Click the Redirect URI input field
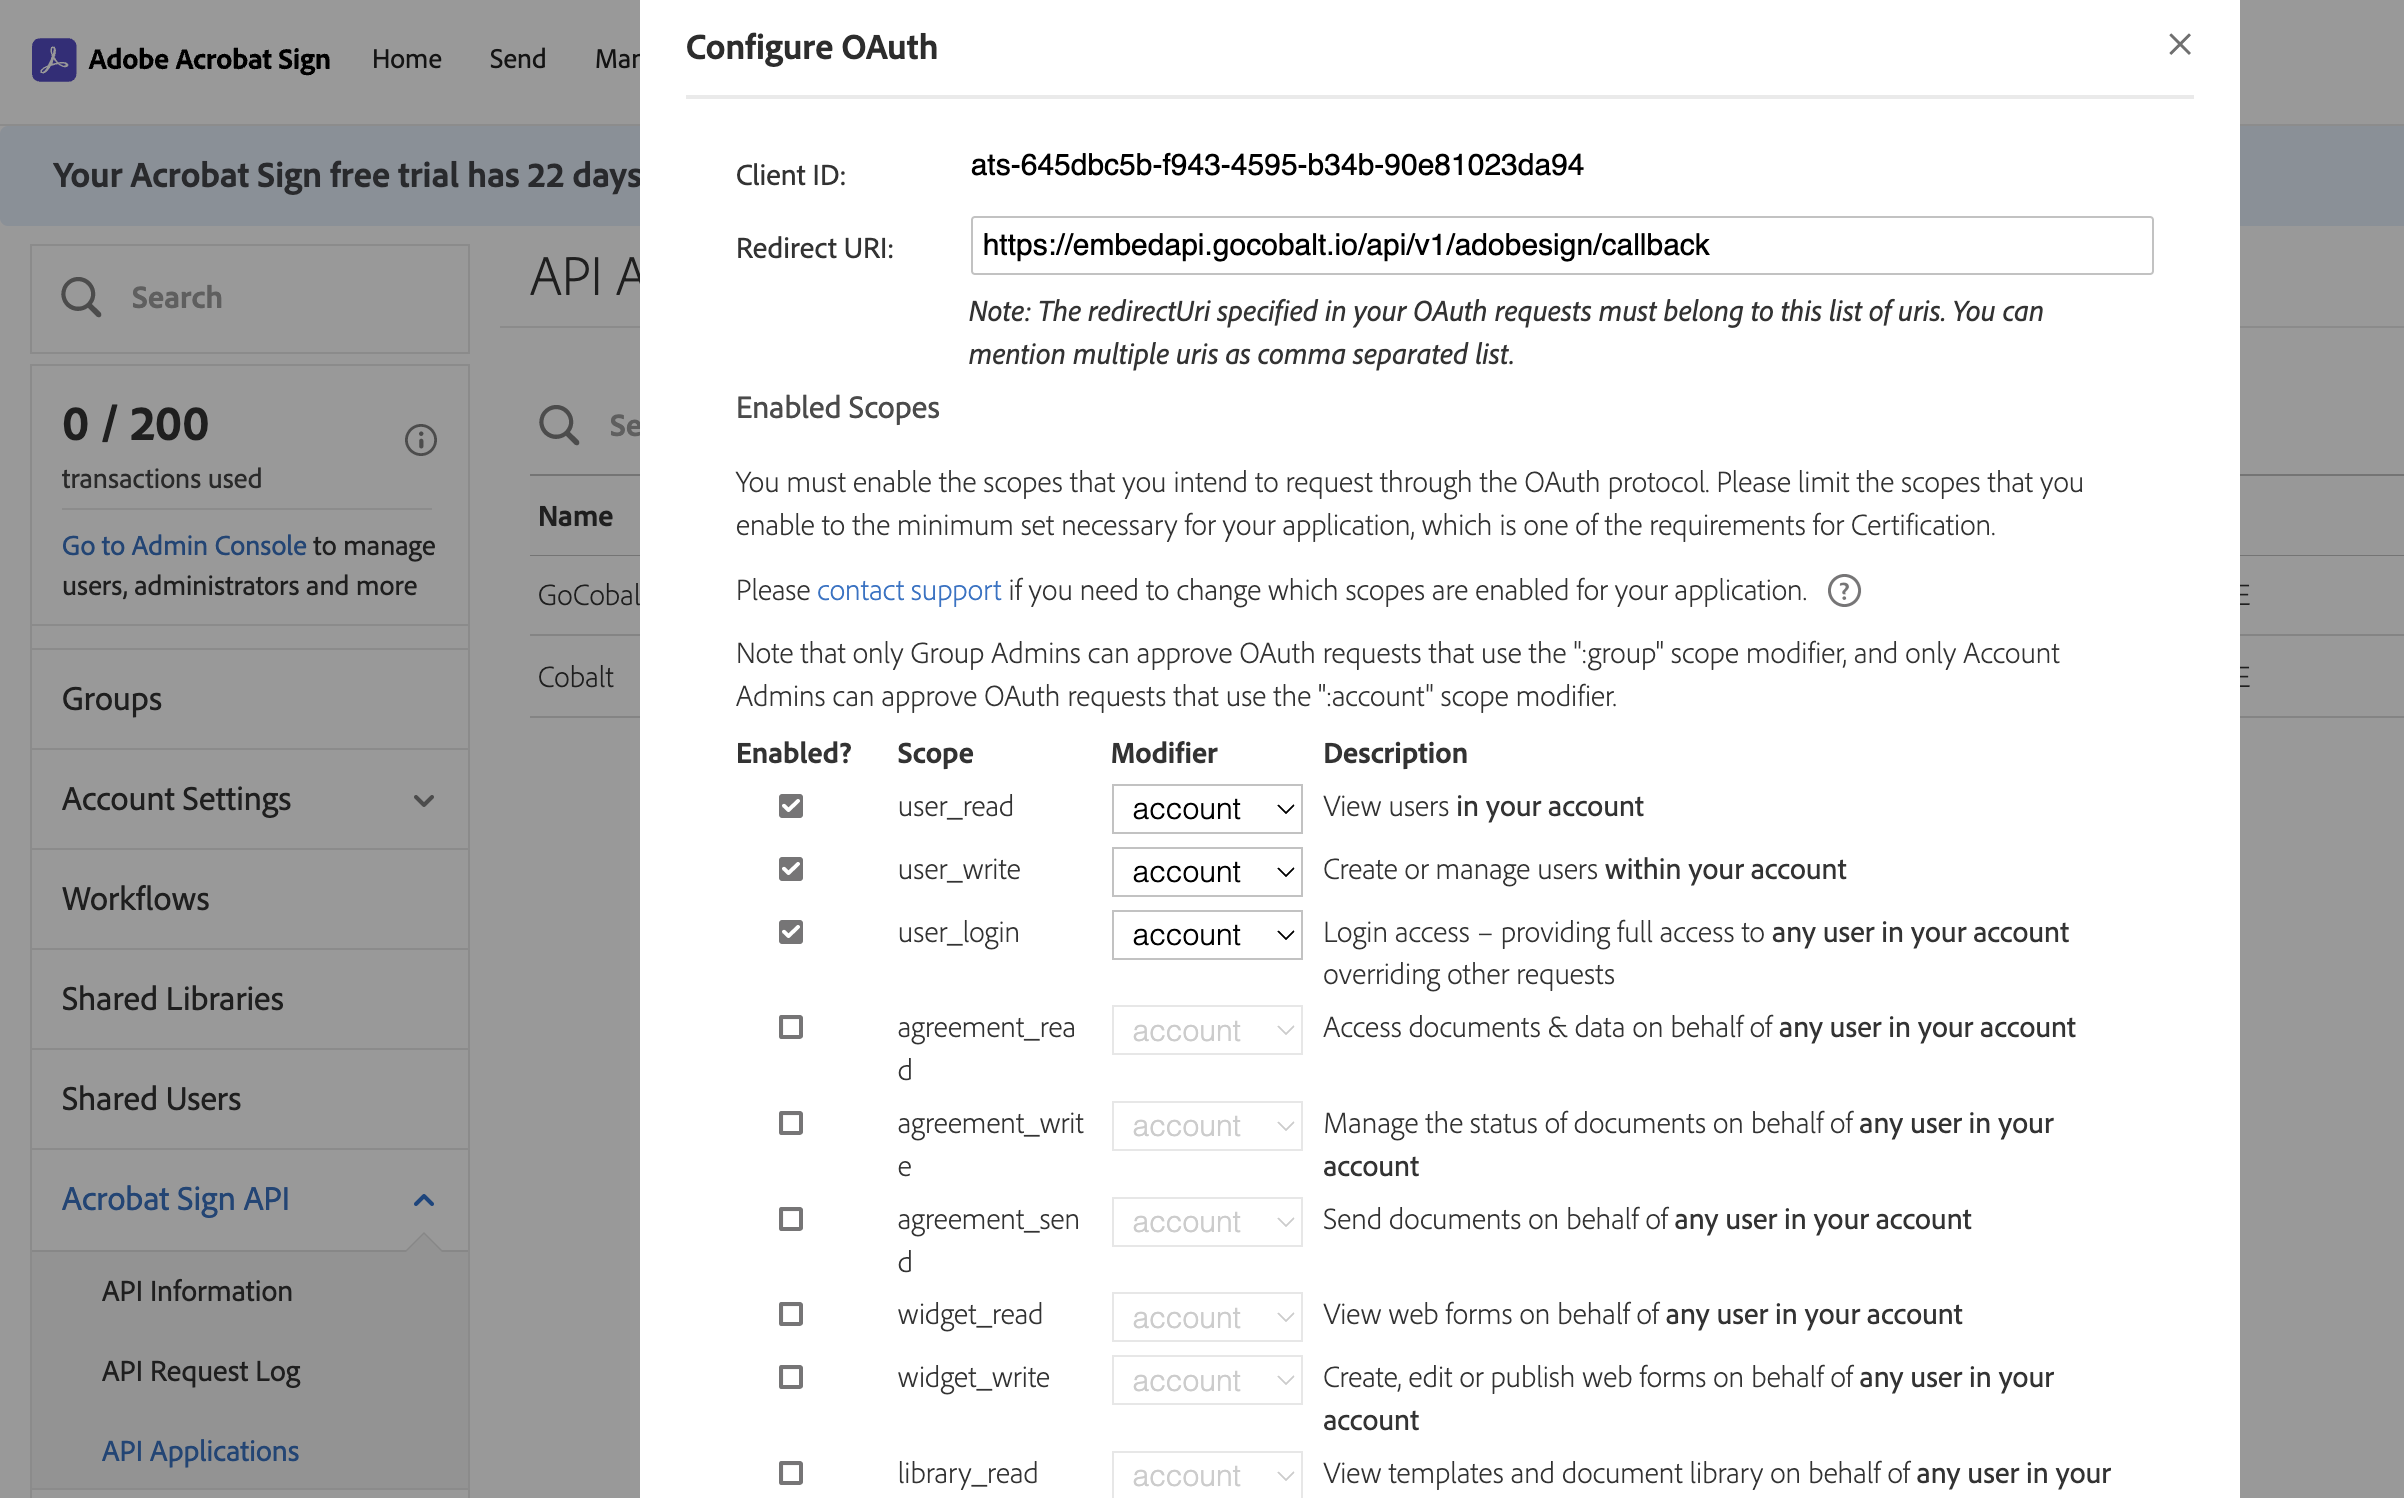 click(1560, 245)
